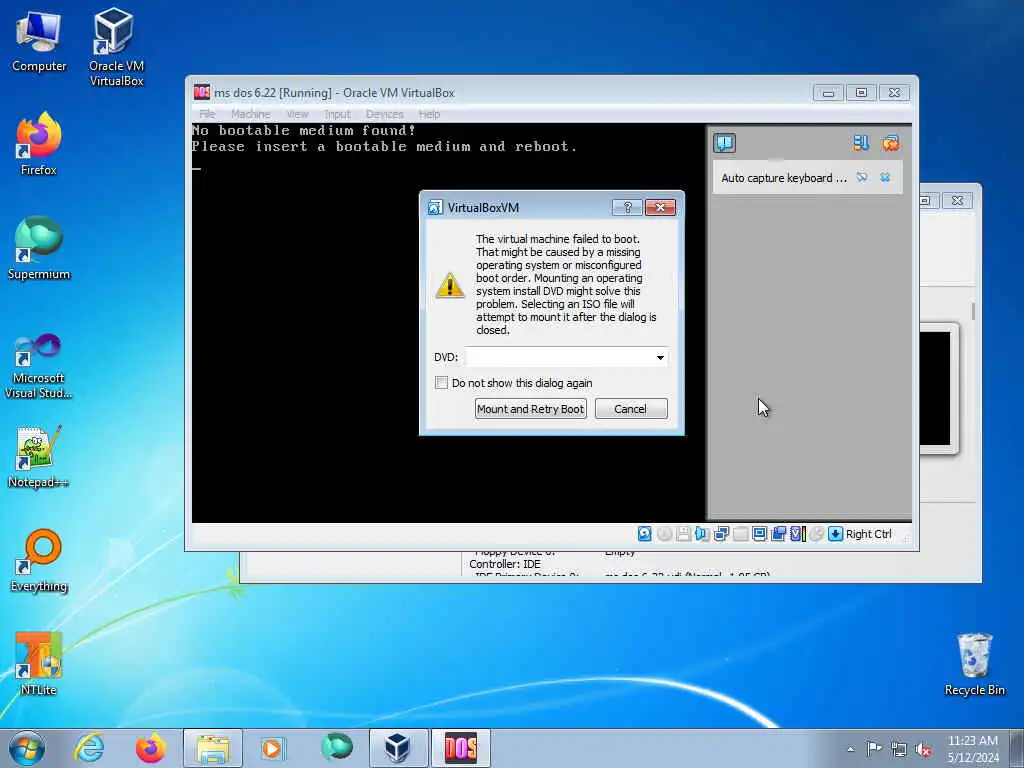Close the ms dos 6.22 VM window
This screenshot has width=1024, height=768.
click(x=895, y=93)
